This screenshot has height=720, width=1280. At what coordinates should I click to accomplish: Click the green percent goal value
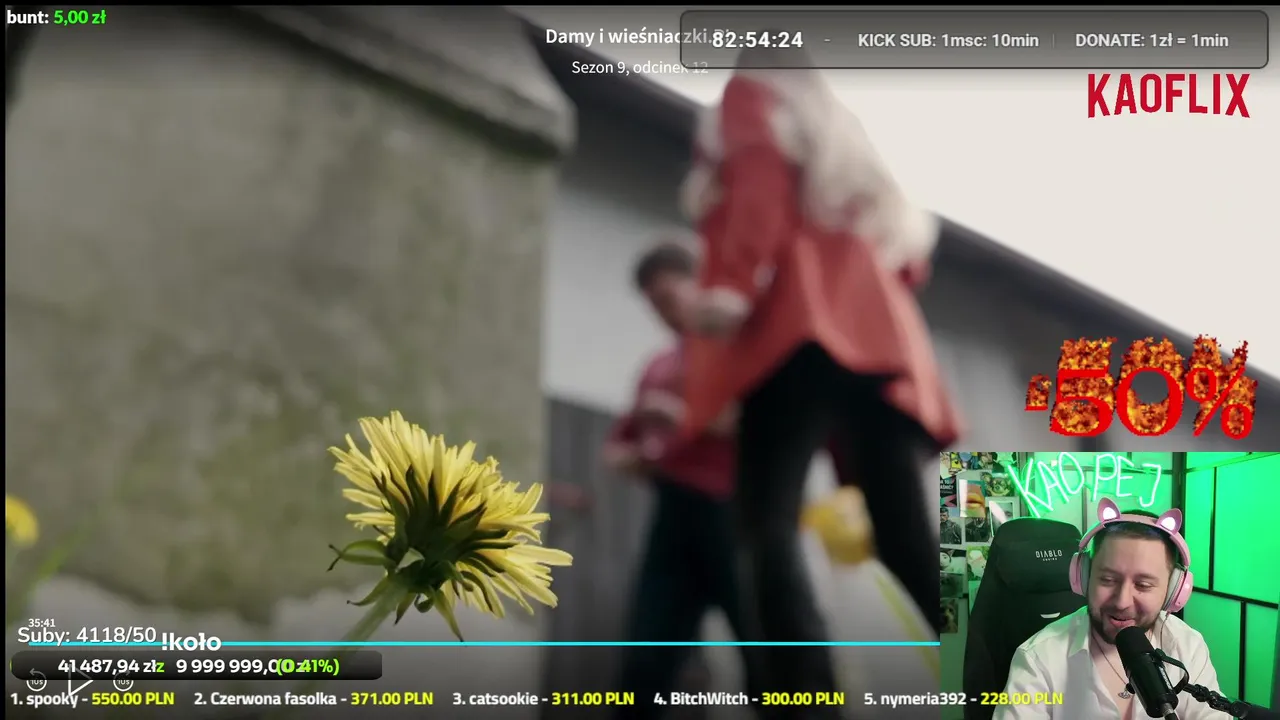(308, 666)
